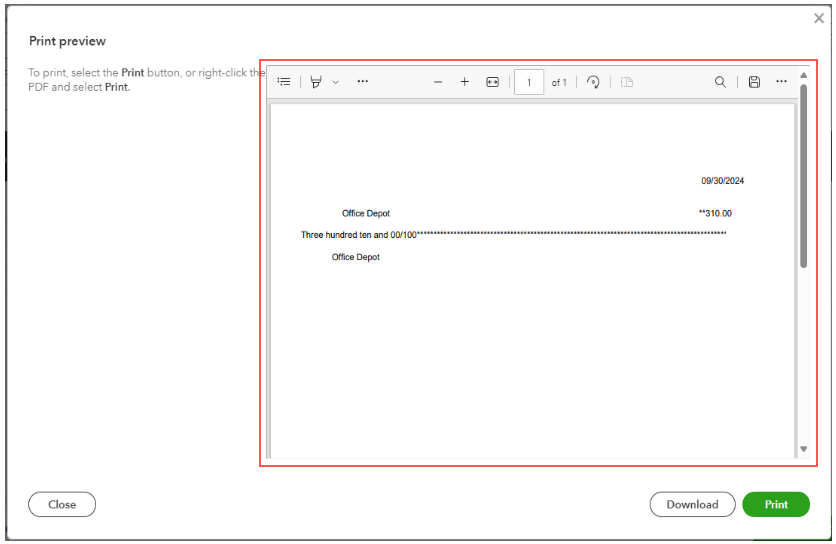Click the amount **310.00
This screenshot has width=836, height=544.
(x=715, y=213)
